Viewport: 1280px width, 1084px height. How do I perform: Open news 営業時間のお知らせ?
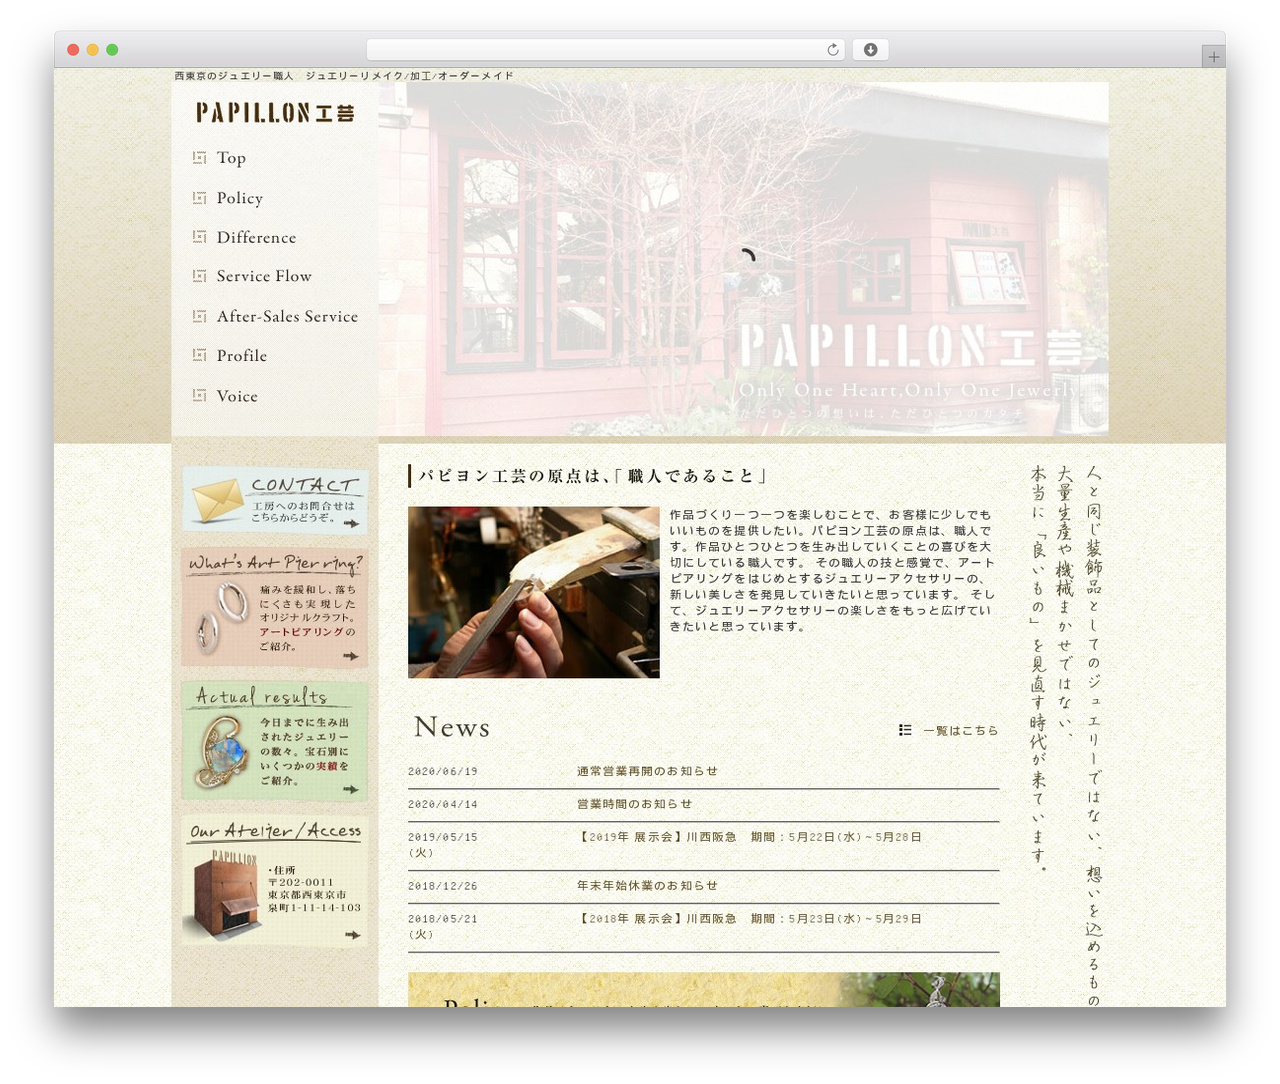coord(634,804)
